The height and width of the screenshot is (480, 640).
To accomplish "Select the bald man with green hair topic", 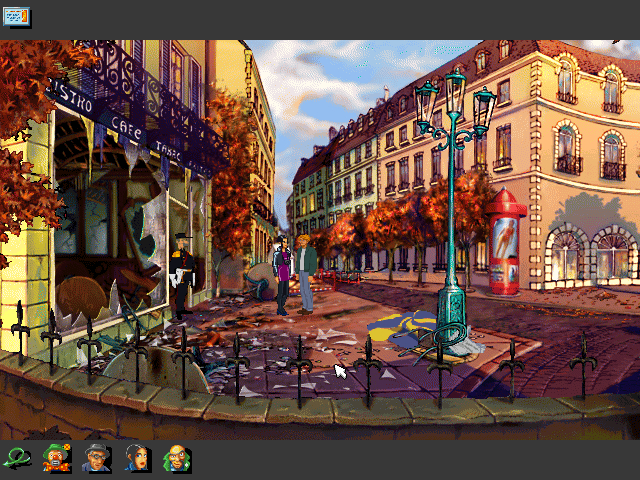I will [177, 458].
